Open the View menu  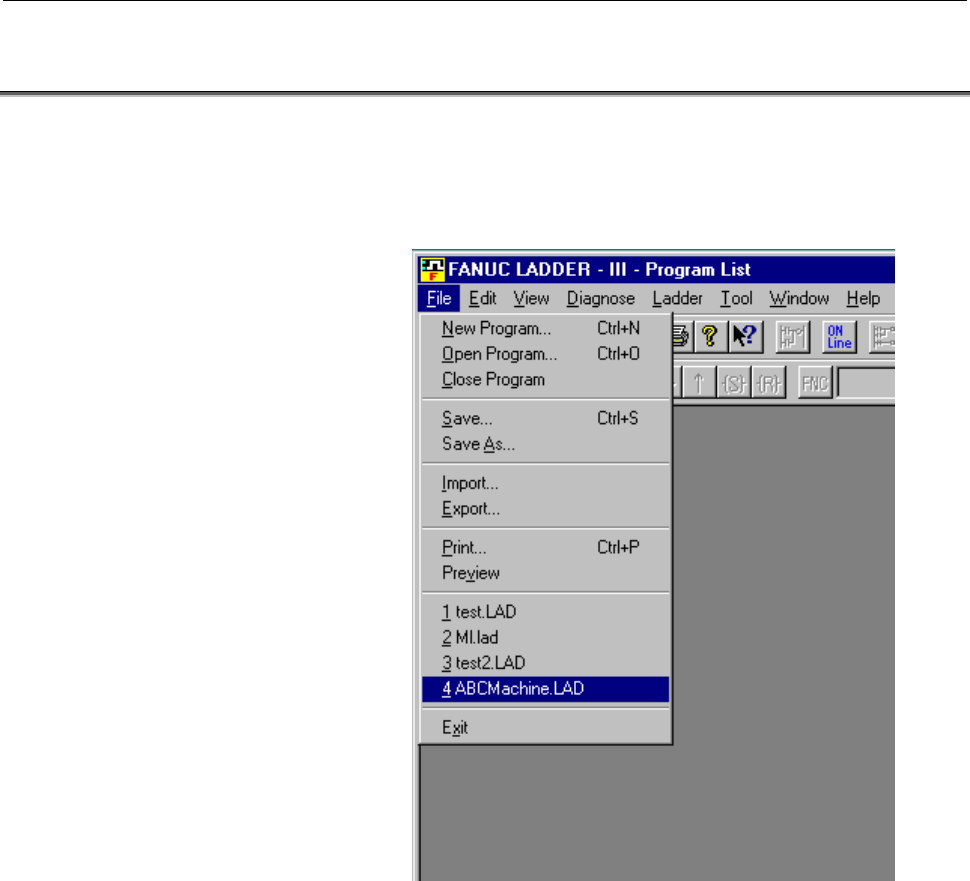[531, 299]
